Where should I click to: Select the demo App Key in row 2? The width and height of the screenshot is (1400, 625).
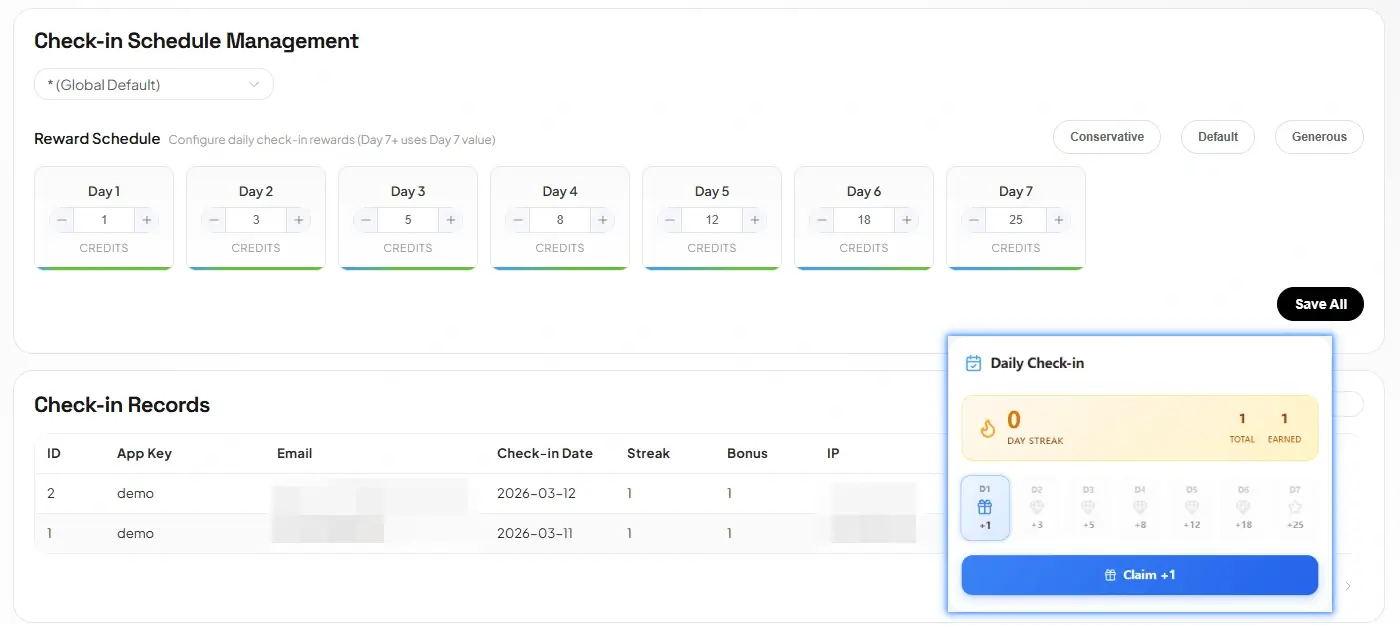135,493
